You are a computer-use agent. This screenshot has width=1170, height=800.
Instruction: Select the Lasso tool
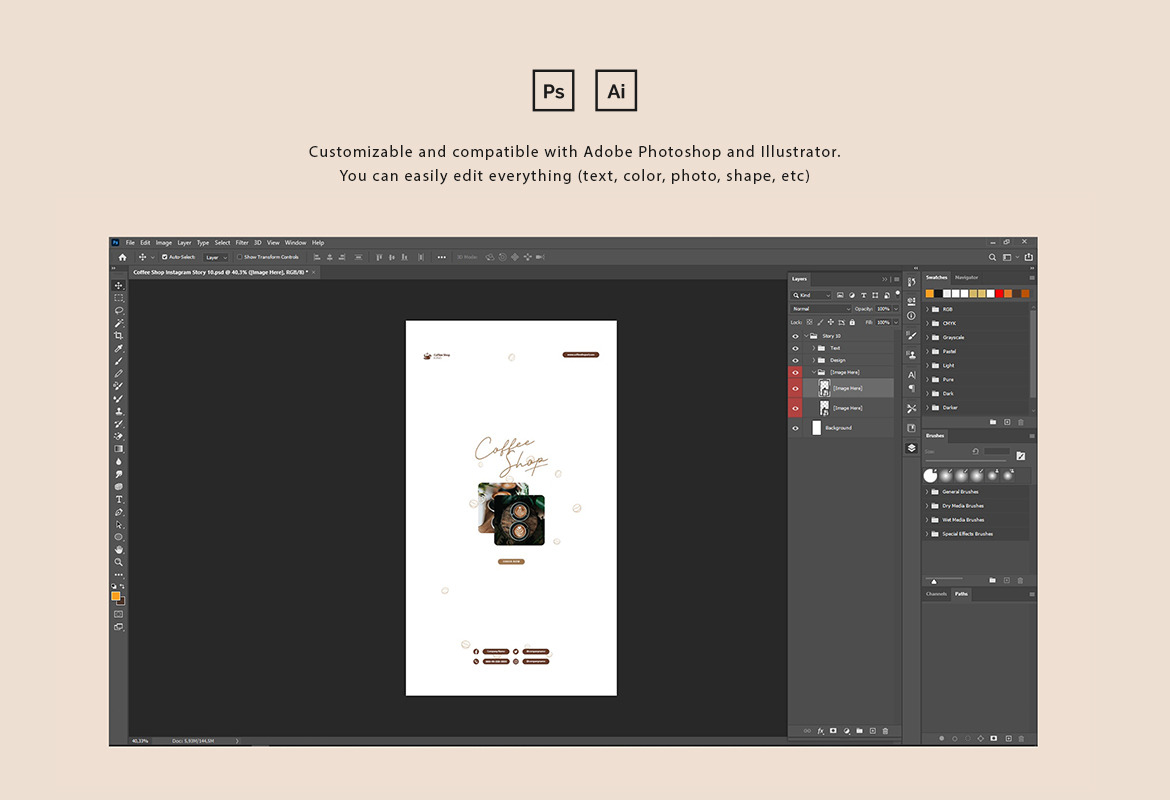point(119,310)
